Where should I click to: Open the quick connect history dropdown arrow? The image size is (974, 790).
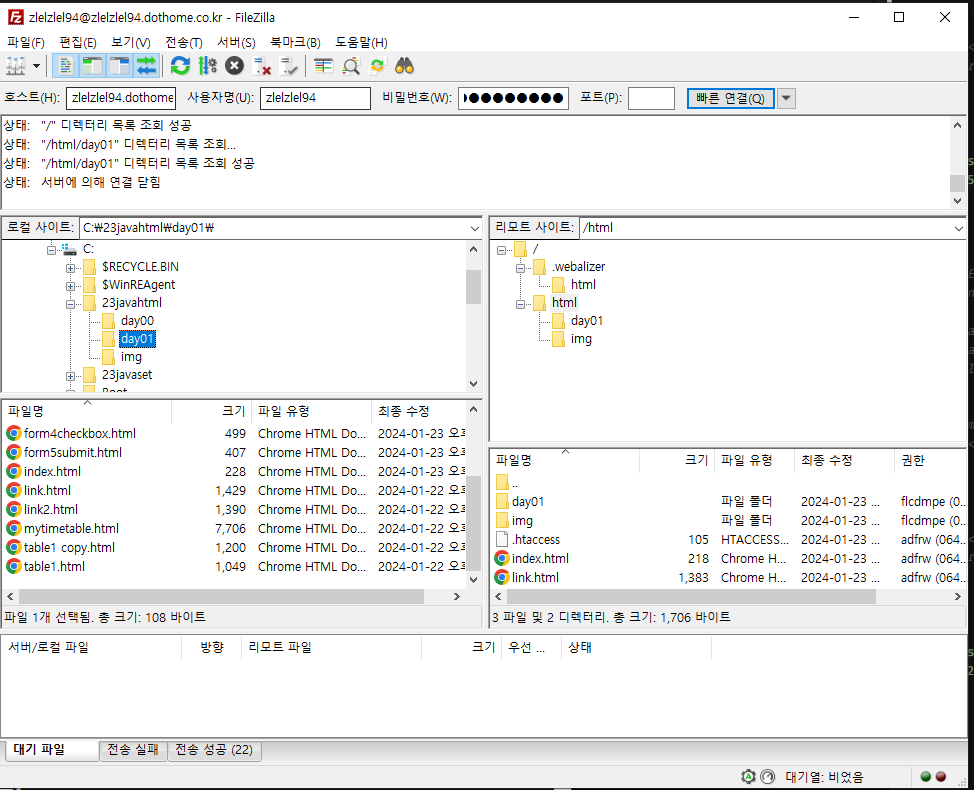[786, 98]
